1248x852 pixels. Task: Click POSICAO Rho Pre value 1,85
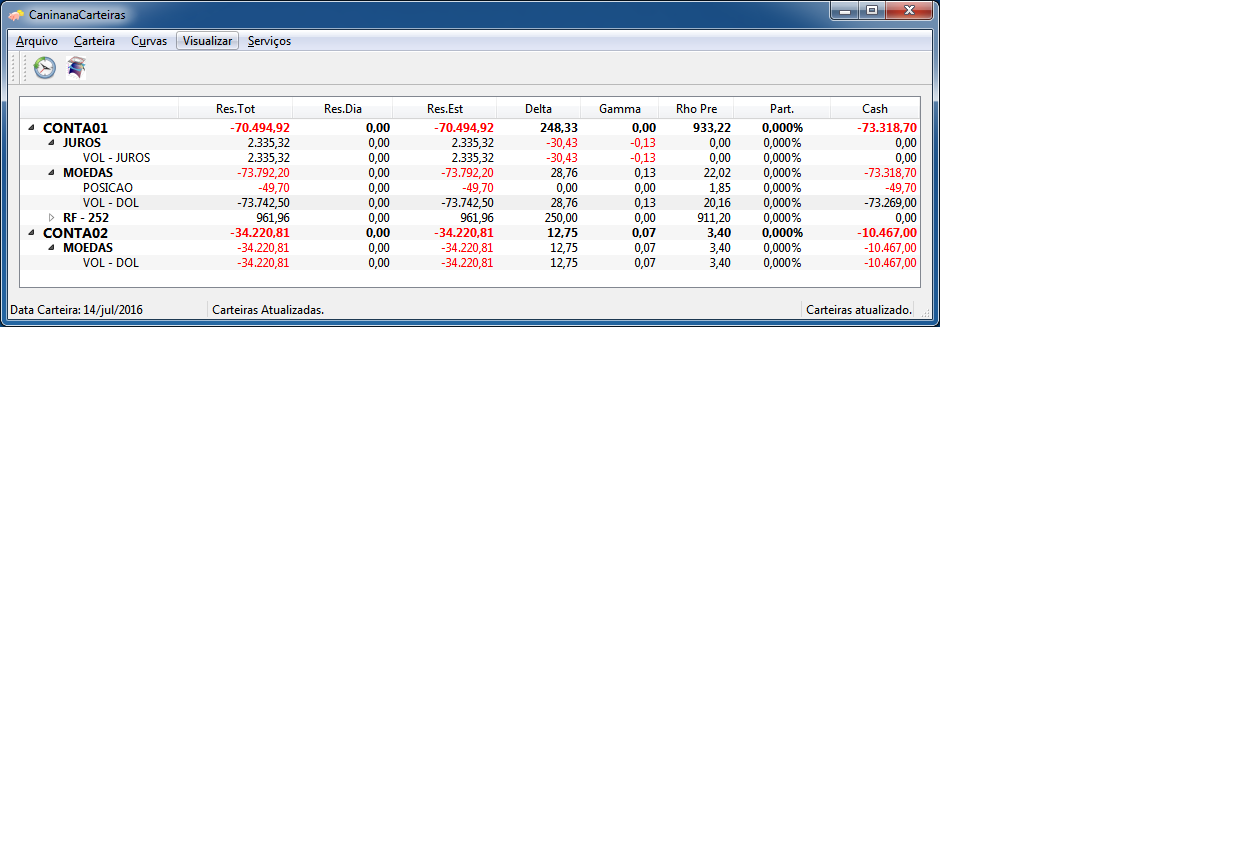tap(720, 188)
